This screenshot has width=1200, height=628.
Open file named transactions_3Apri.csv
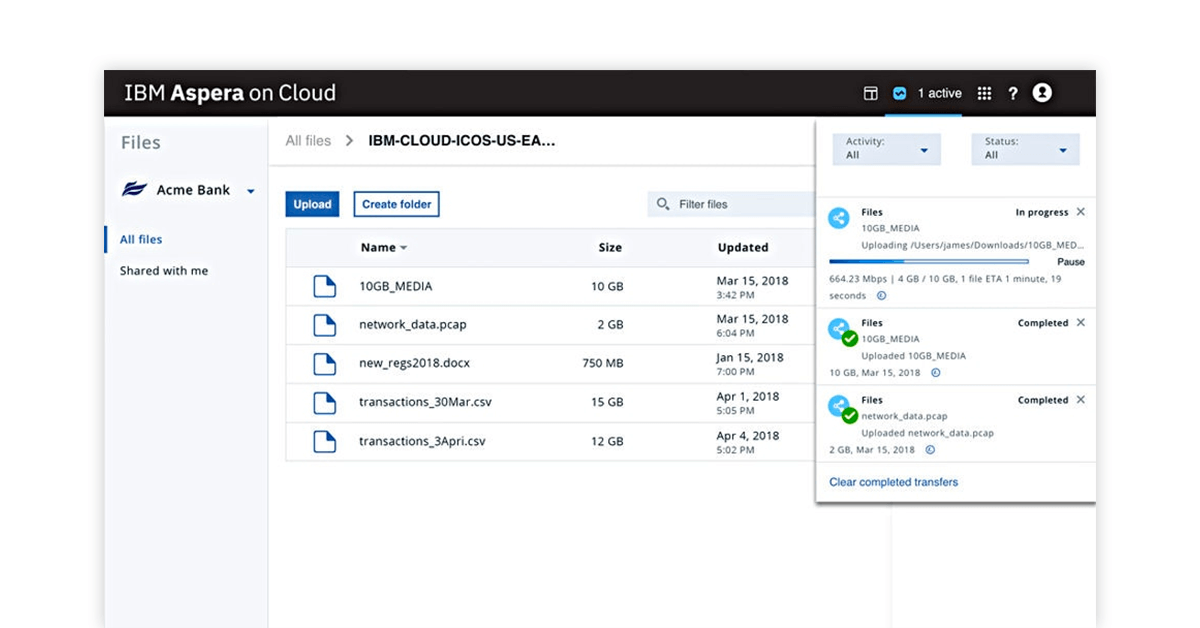pyautogui.click(x=422, y=441)
